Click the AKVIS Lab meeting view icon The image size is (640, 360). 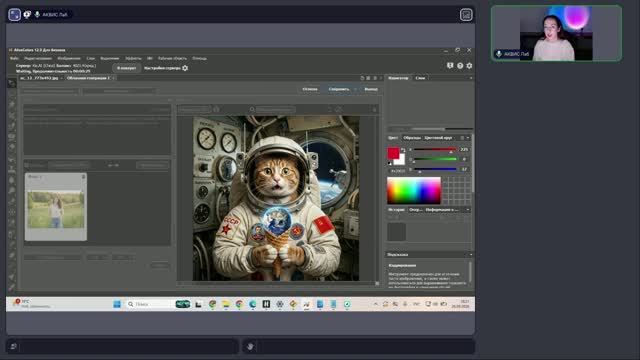(15, 15)
